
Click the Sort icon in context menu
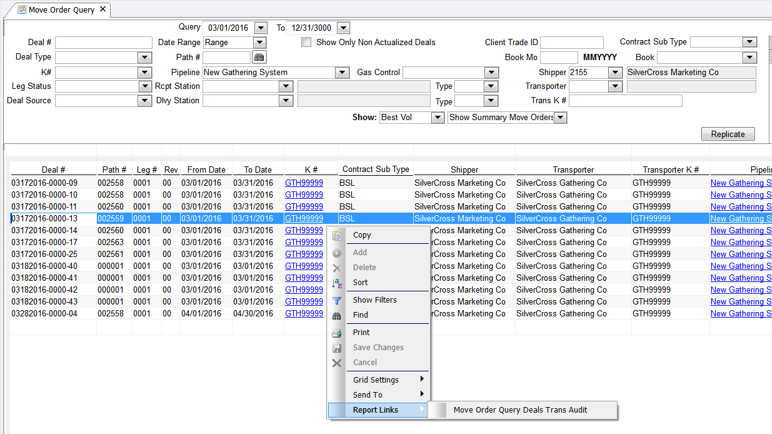337,283
